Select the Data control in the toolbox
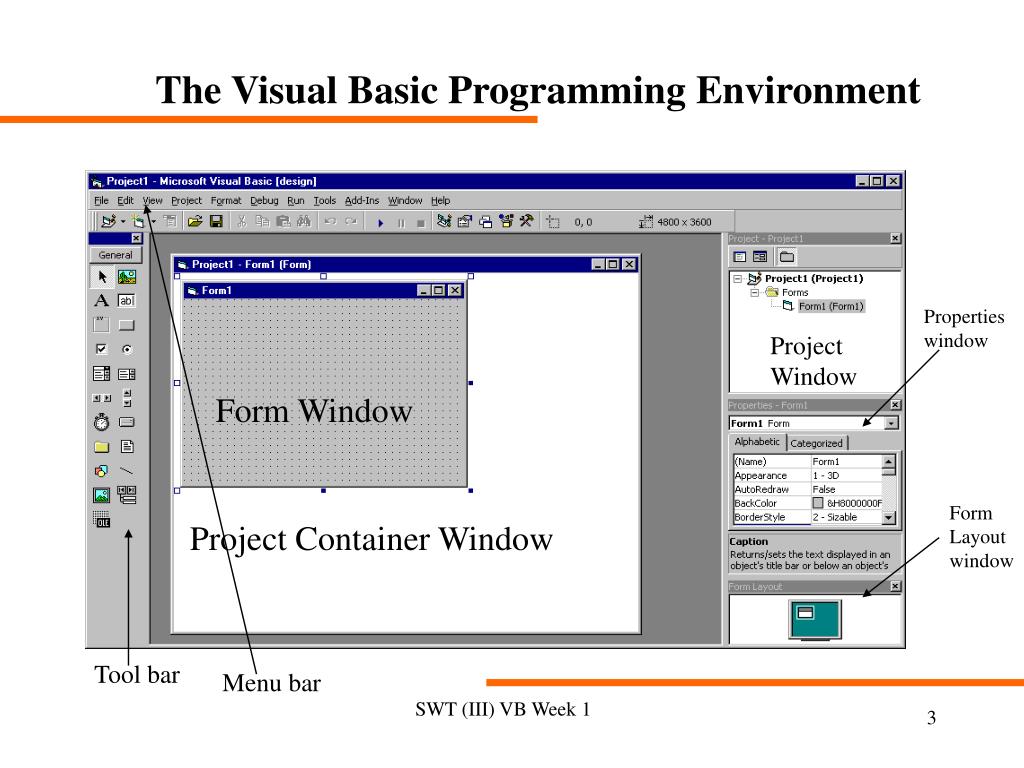 click(127, 495)
